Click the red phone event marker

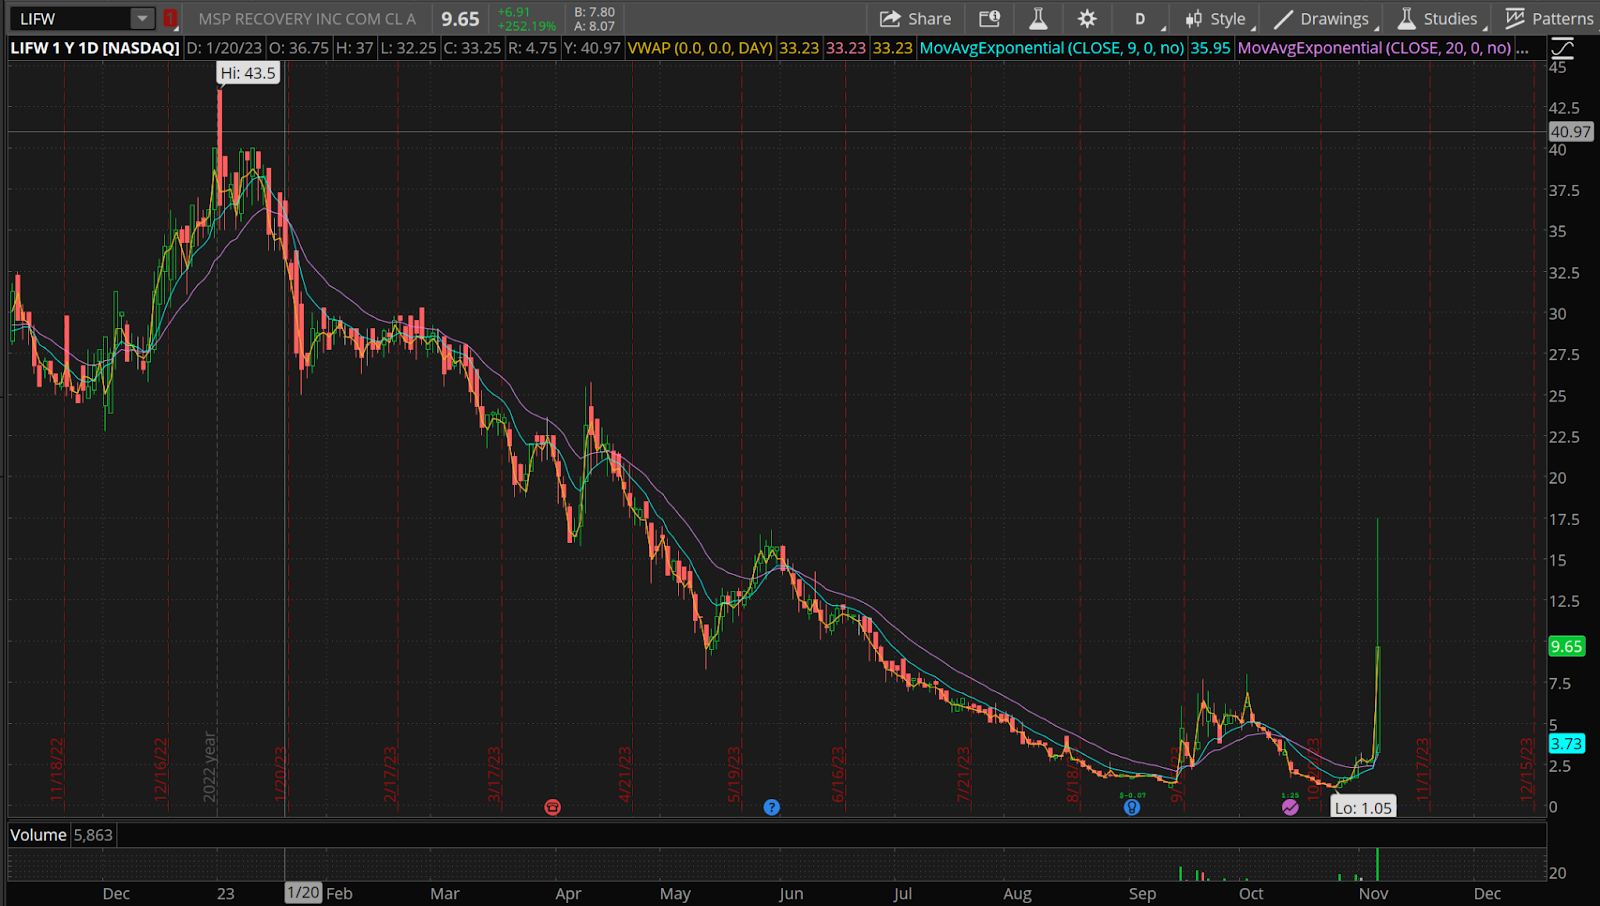click(x=552, y=807)
